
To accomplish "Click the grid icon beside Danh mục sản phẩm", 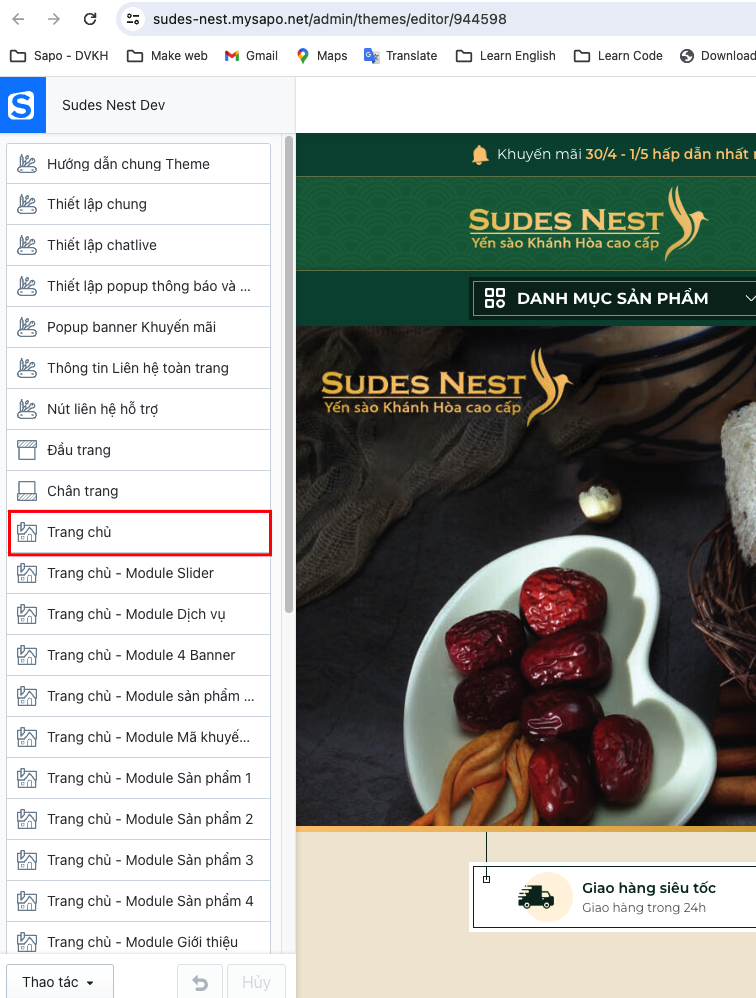I will pos(494,298).
